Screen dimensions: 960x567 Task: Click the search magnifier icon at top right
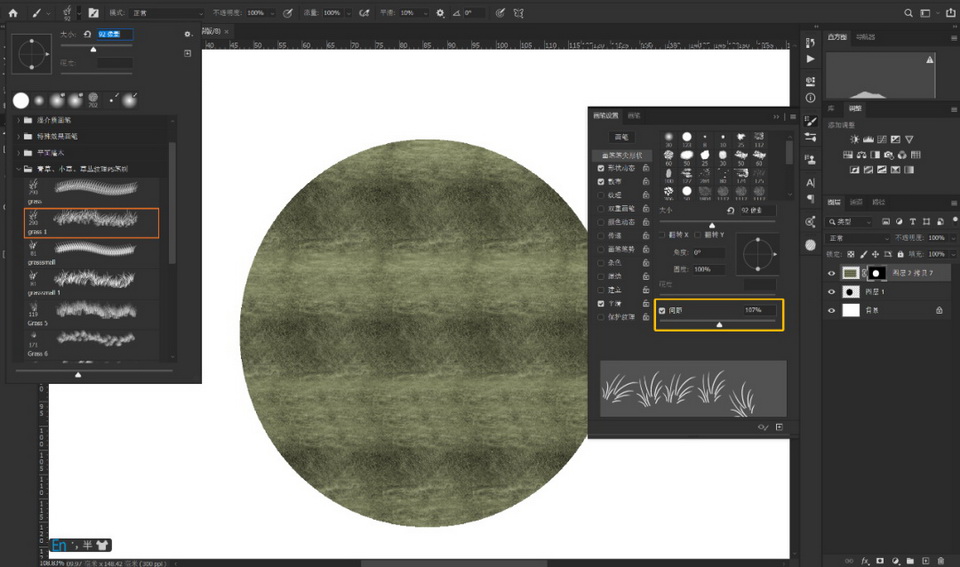point(908,13)
